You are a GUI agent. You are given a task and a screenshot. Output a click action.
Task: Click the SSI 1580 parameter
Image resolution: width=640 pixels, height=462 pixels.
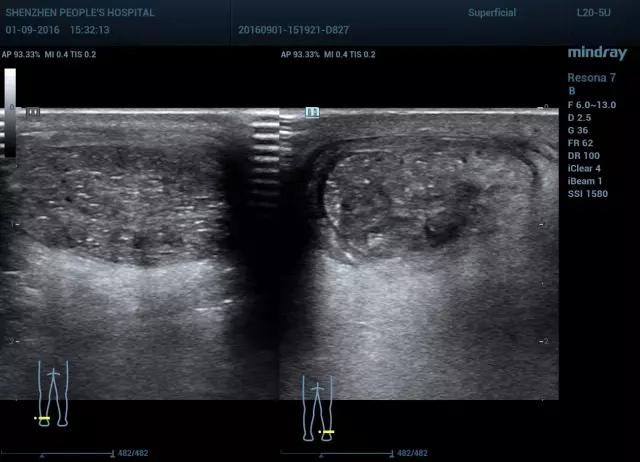587,194
